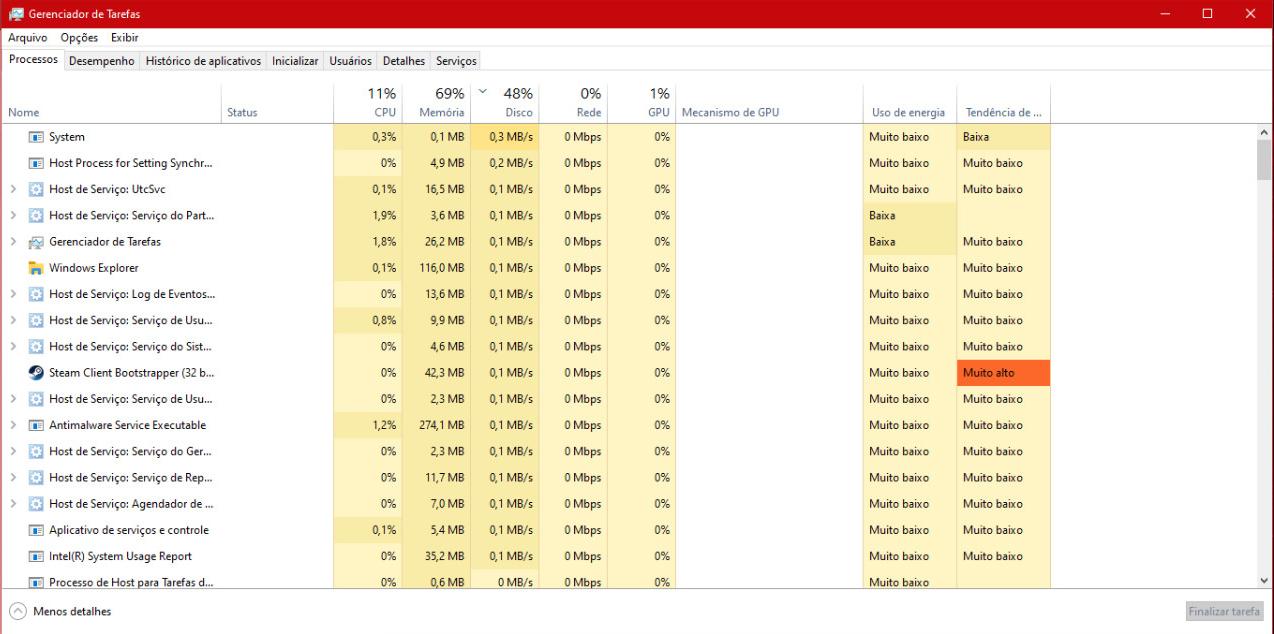This screenshot has width=1274, height=634.
Task: Open the Exibir menu
Action: point(124,38)
